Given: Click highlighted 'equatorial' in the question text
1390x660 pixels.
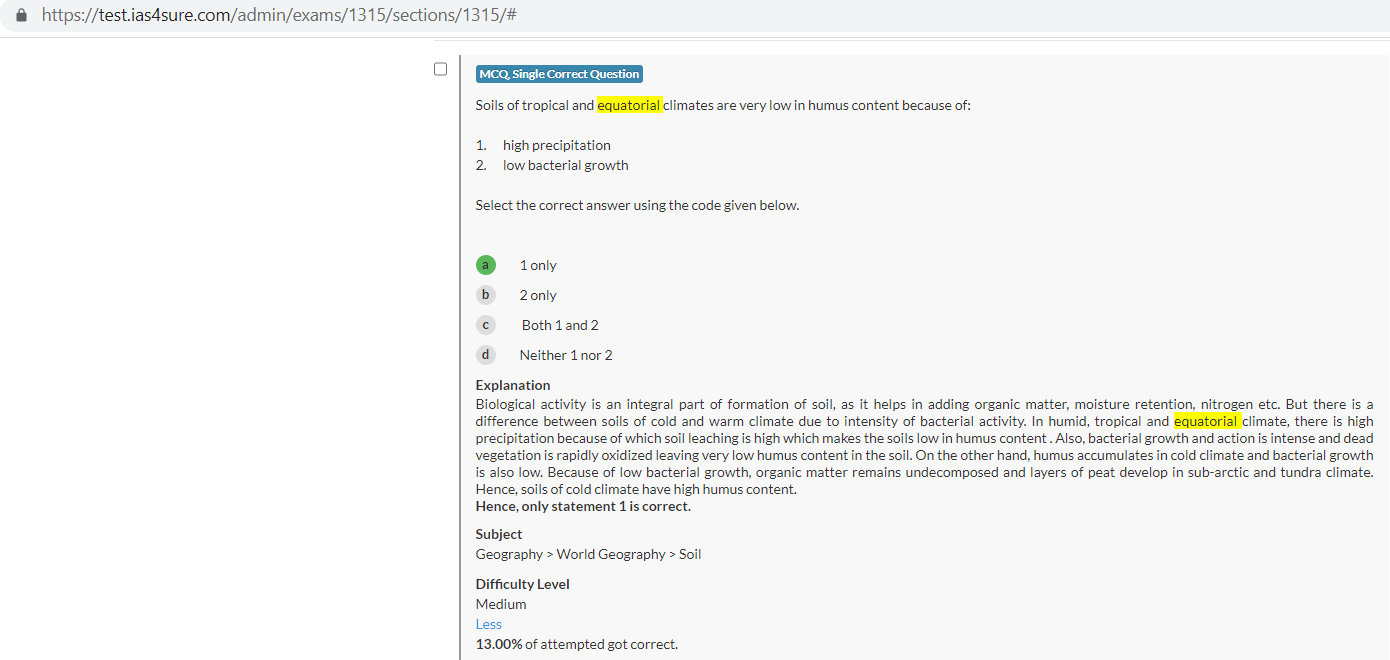Looking at the screenshot, I should (x=629, y=105).
